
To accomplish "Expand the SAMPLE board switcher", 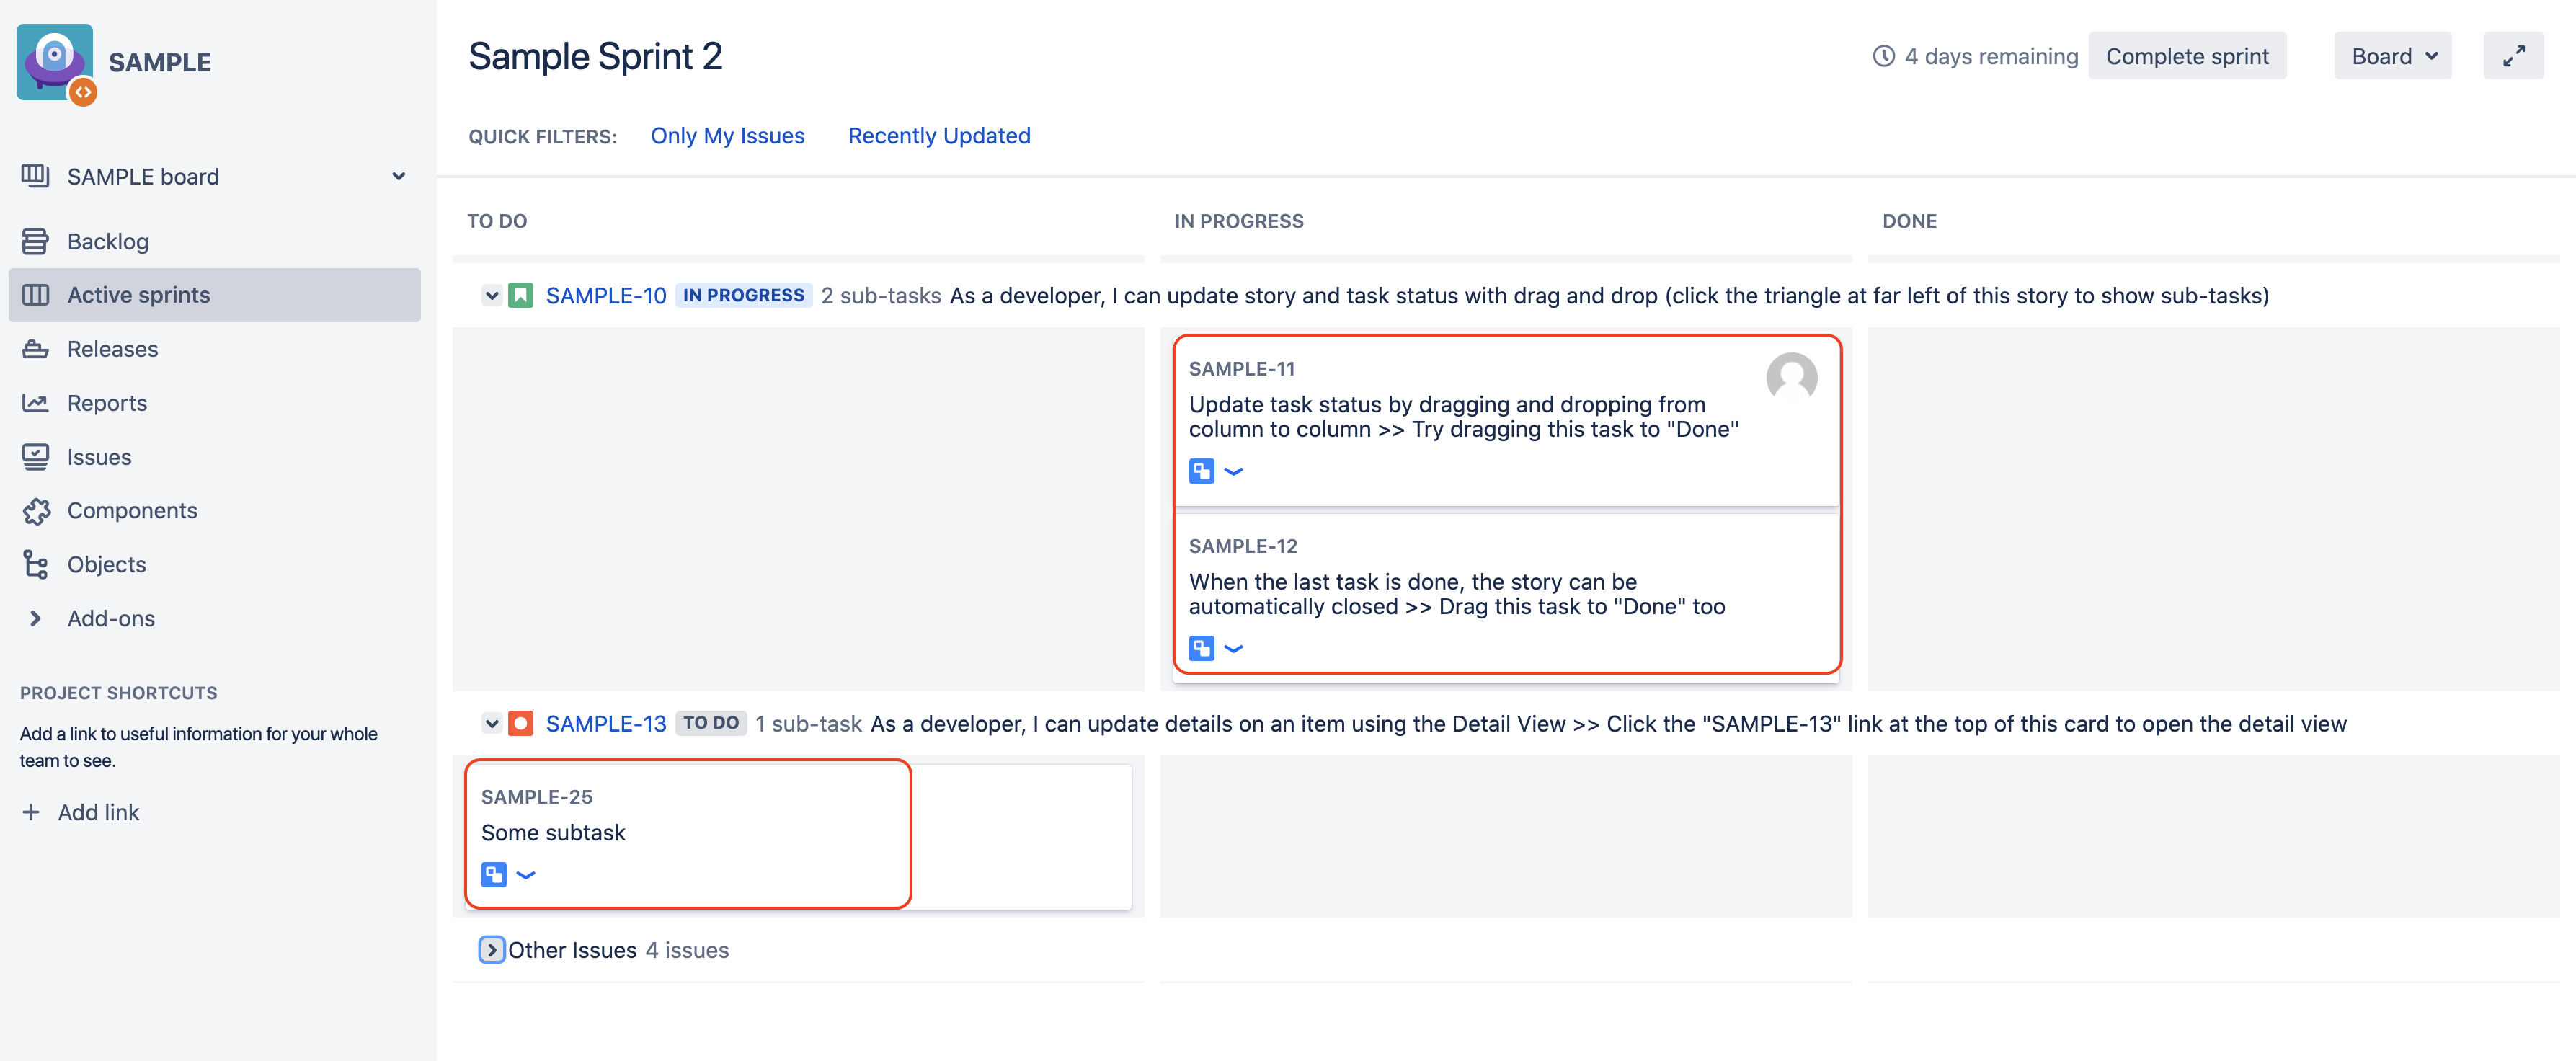I will pos(398,177).
